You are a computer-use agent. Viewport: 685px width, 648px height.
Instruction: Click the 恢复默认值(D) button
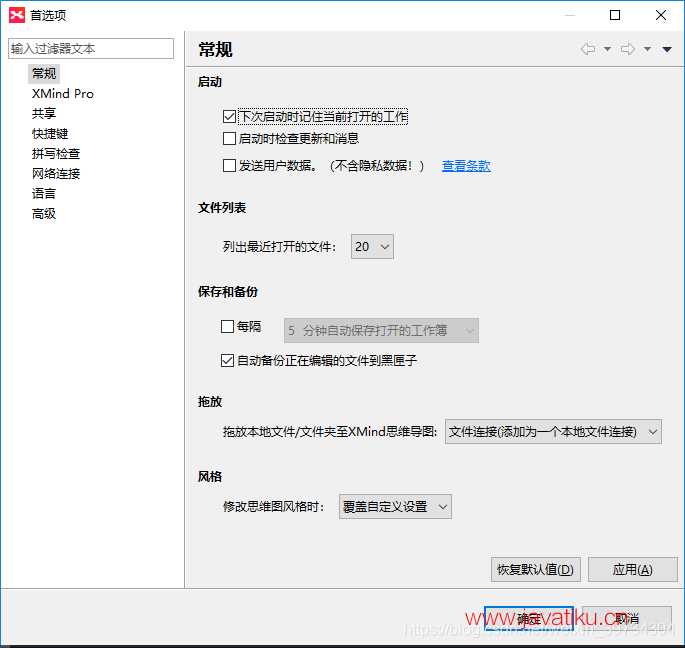click(535, 569)
